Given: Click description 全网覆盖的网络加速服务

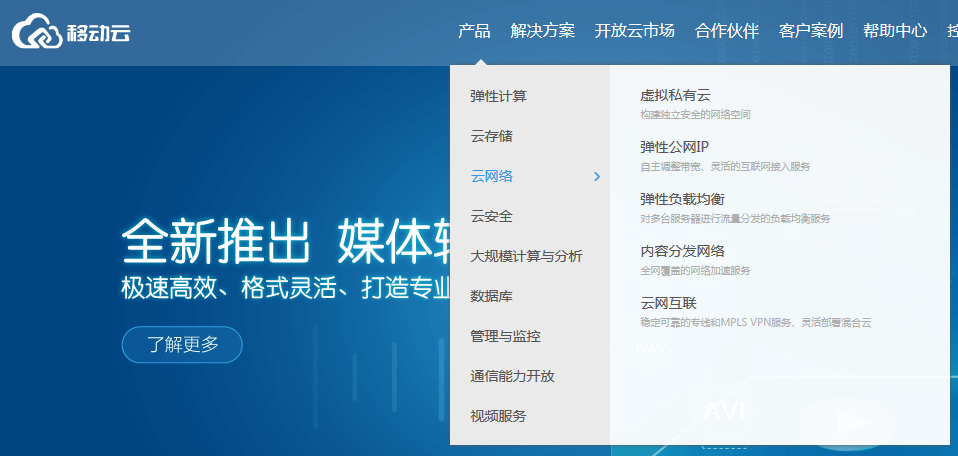Looking at the screenshot, I should (695, 270).
